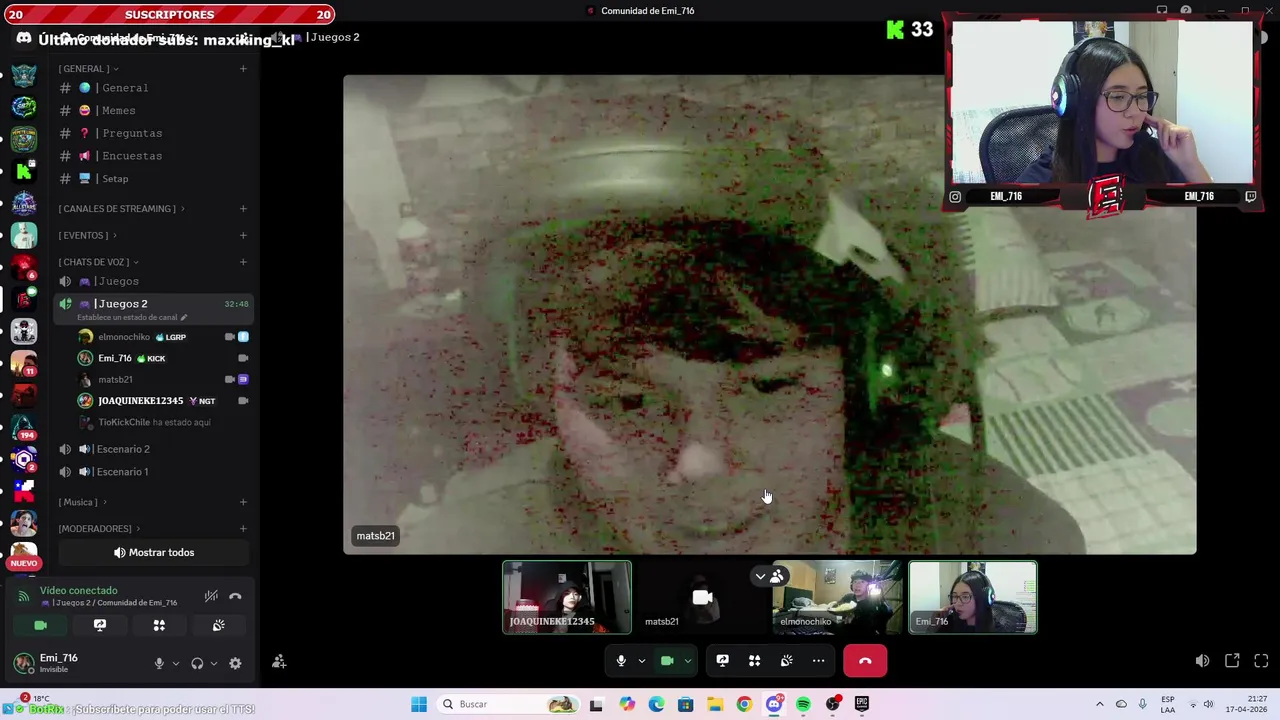Collapse the GENERAL category
This screenshot has height=720, width=1280.
tap(88, 69)
